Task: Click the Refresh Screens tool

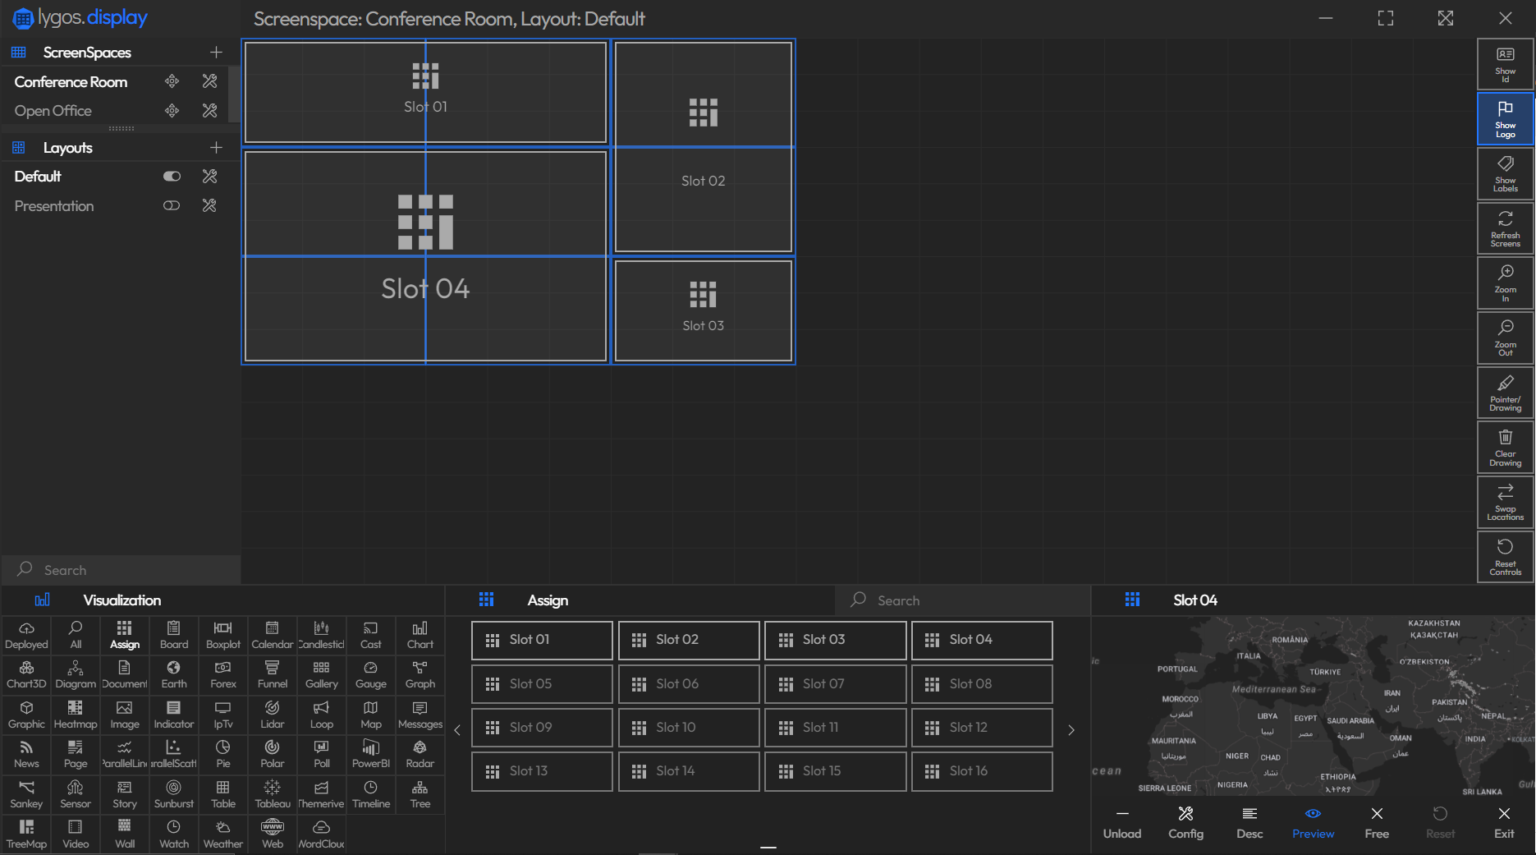Action: (x=1505, y=227)
